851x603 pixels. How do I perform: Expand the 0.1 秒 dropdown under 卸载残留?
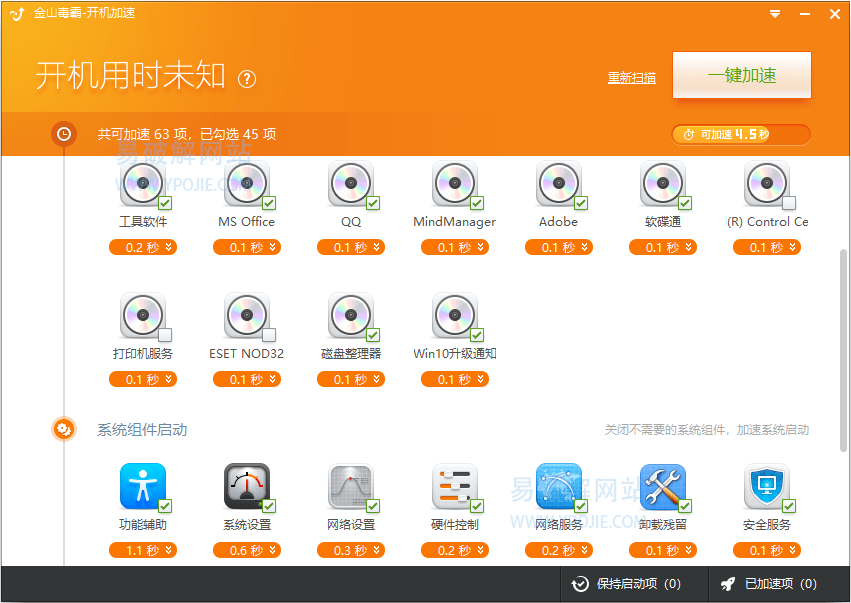(663, 550)
